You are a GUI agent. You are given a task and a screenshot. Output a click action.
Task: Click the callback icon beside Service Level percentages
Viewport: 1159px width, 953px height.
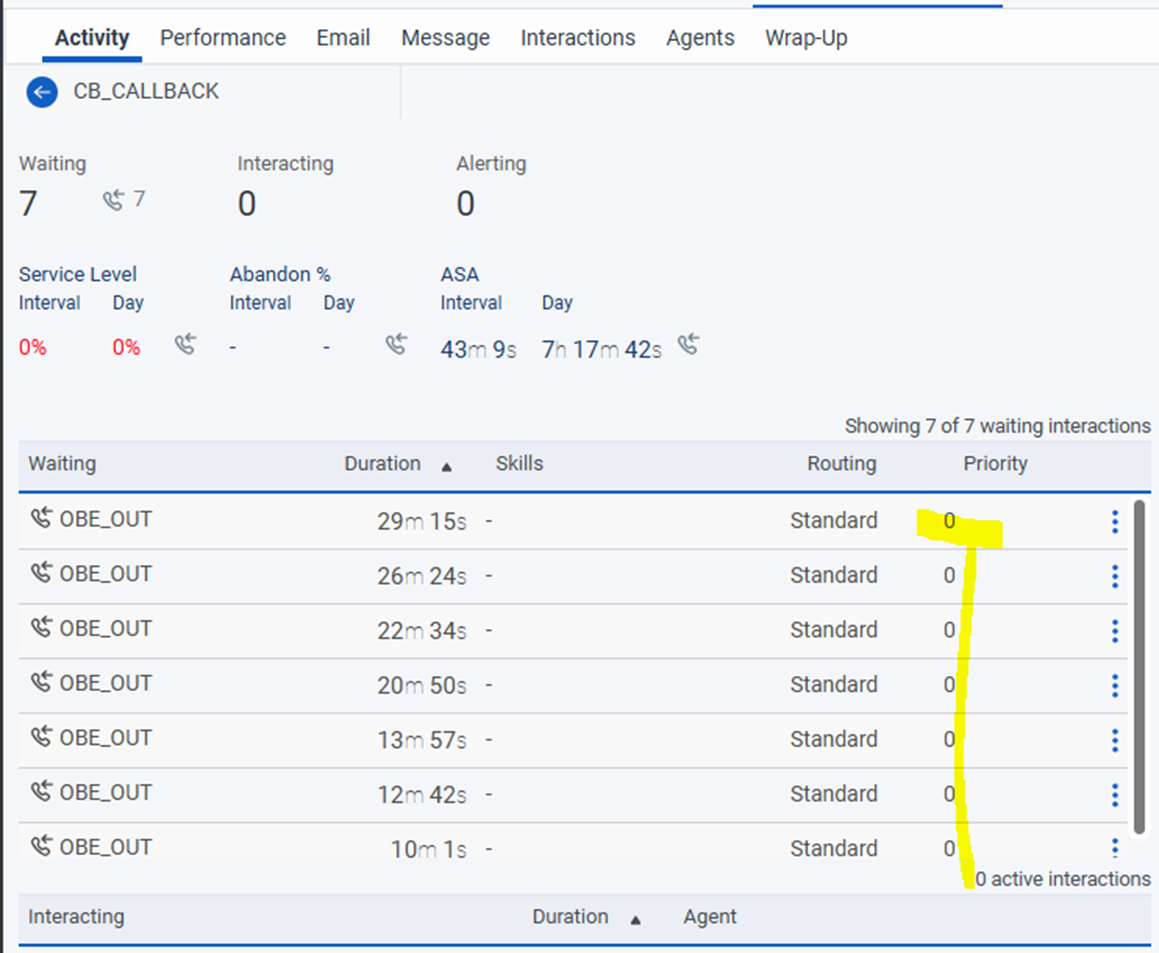point(185,346)
